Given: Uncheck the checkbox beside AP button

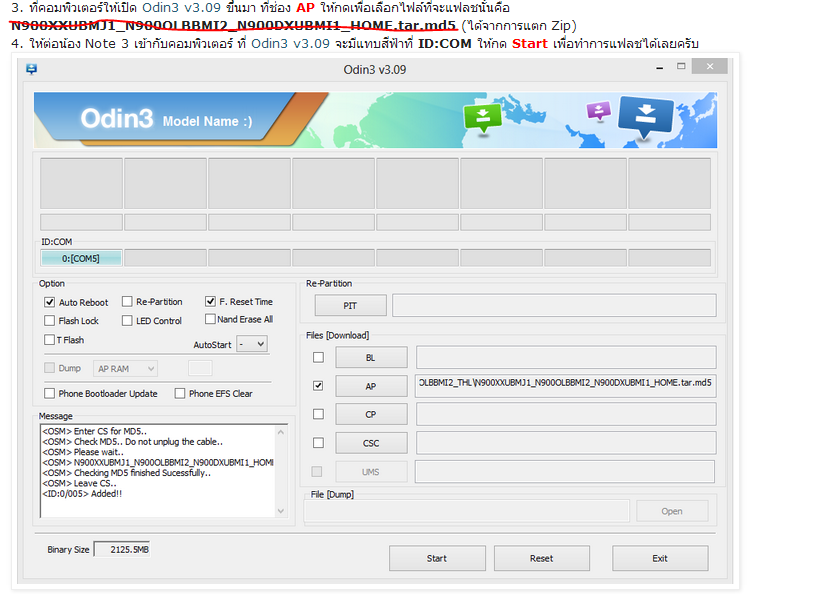Looking at the screenshot, I should pyautogui.click(x=318, y=386).
